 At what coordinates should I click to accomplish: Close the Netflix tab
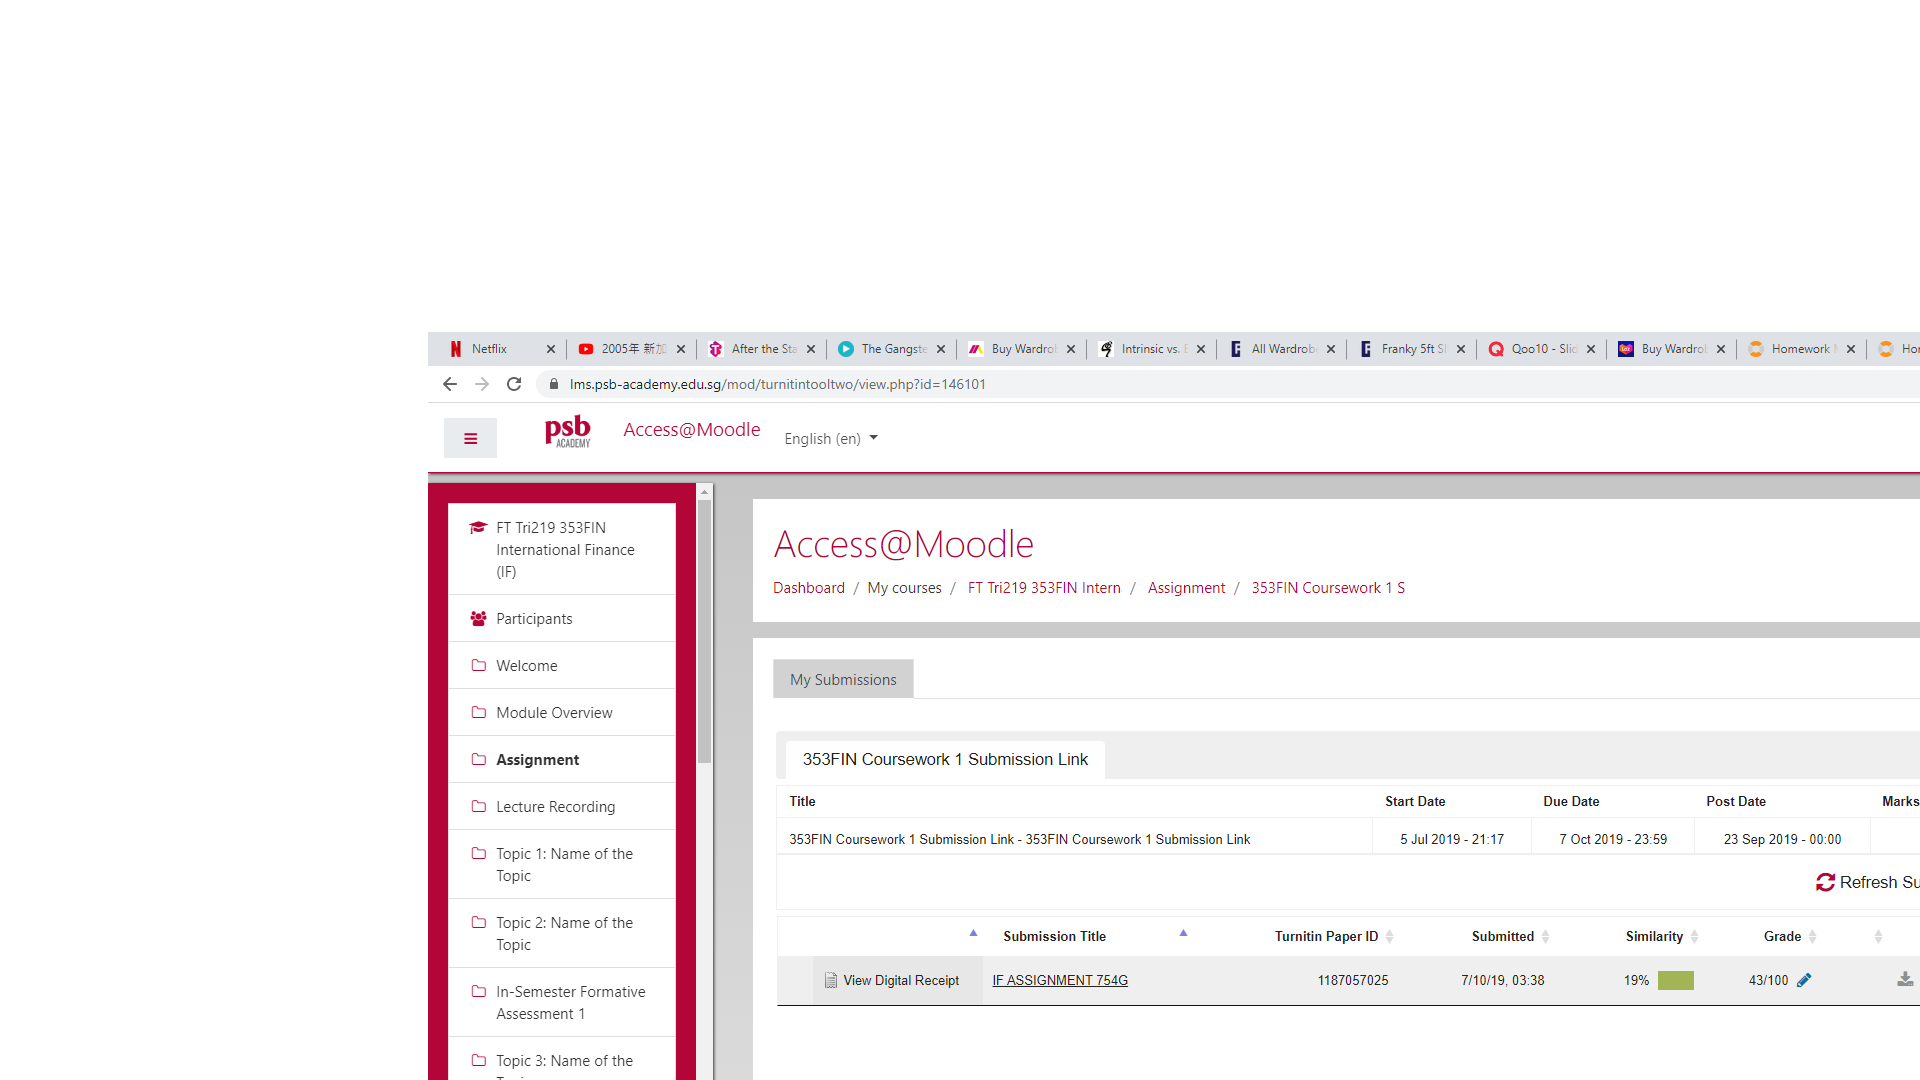(x=550, y=349)
